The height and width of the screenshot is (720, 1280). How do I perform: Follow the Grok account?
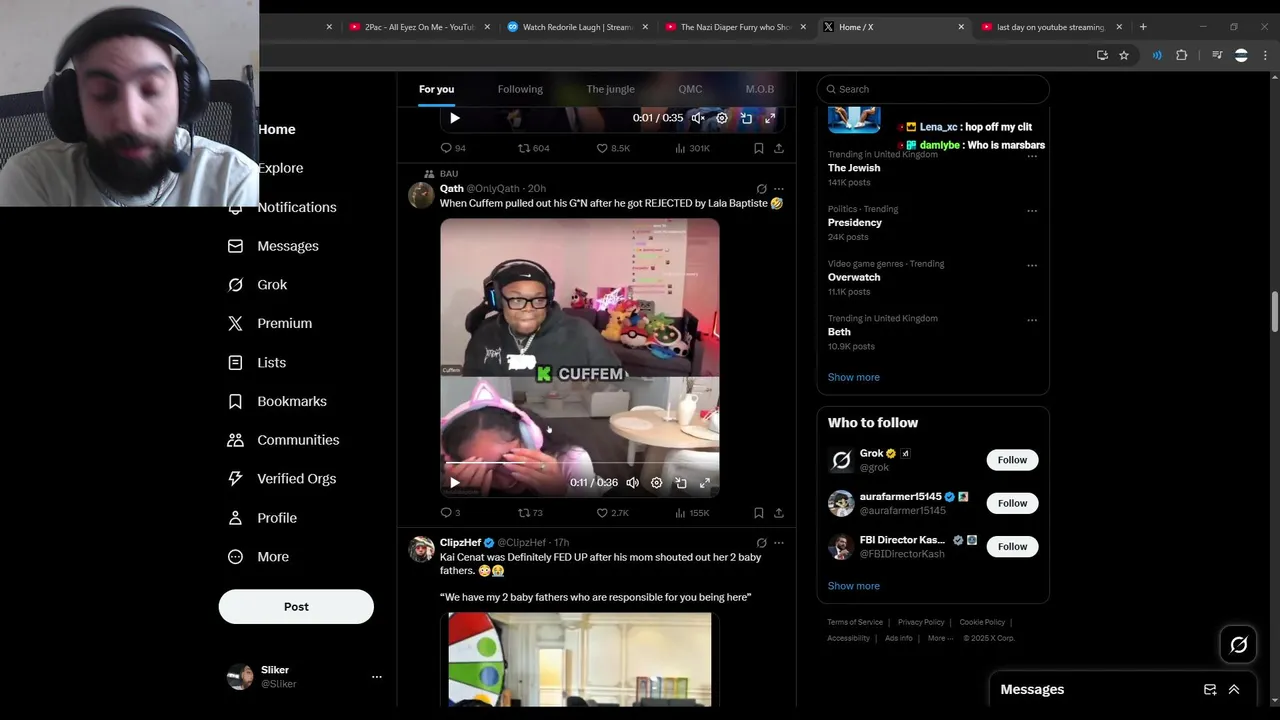(x=1012, y=460)
